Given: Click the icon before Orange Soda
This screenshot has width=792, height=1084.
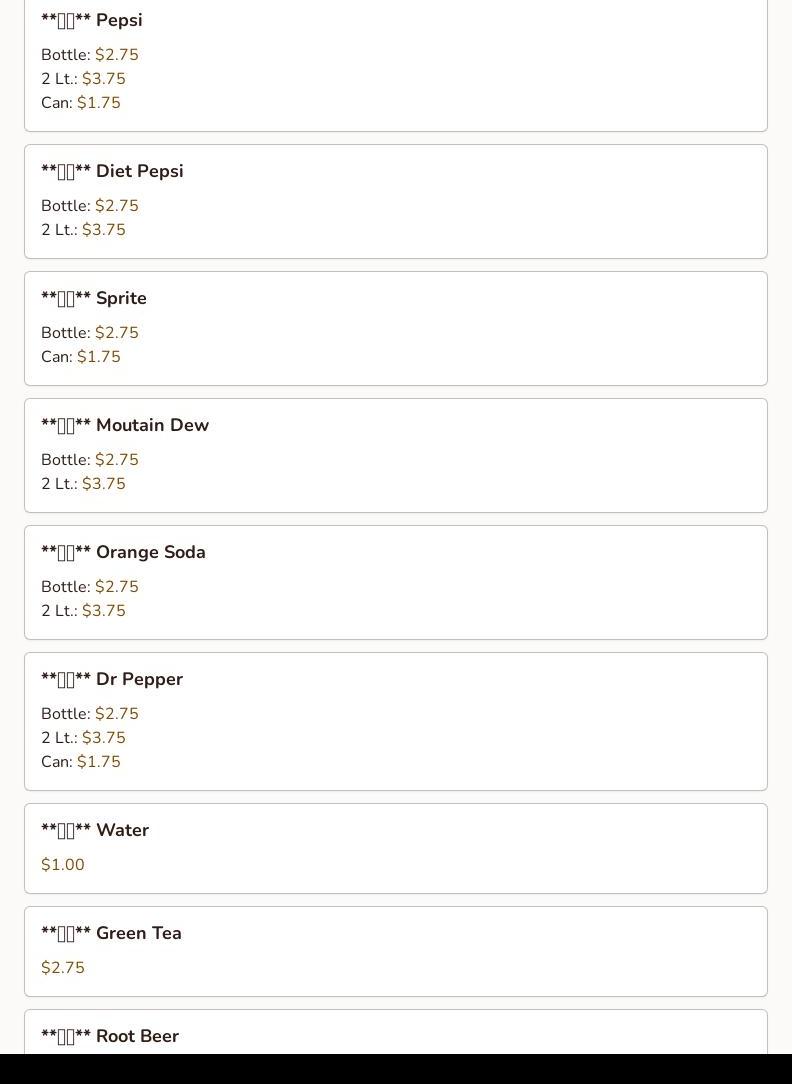Looking at the screenshot, I should (x=66, y=552).
